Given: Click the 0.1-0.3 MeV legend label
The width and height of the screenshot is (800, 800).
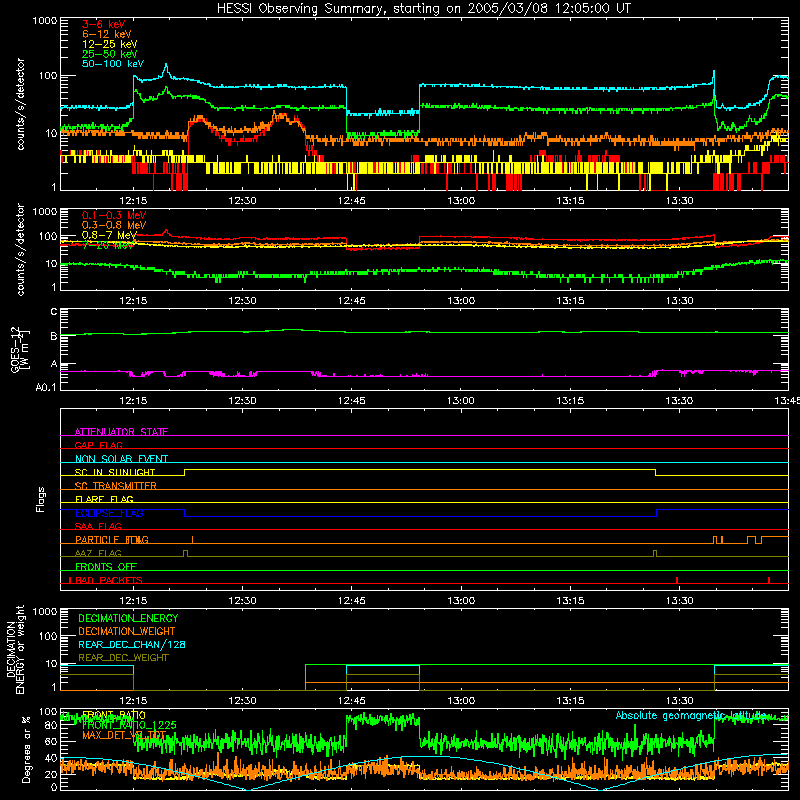Looking at the screenshot, I should tap(114, 215).
